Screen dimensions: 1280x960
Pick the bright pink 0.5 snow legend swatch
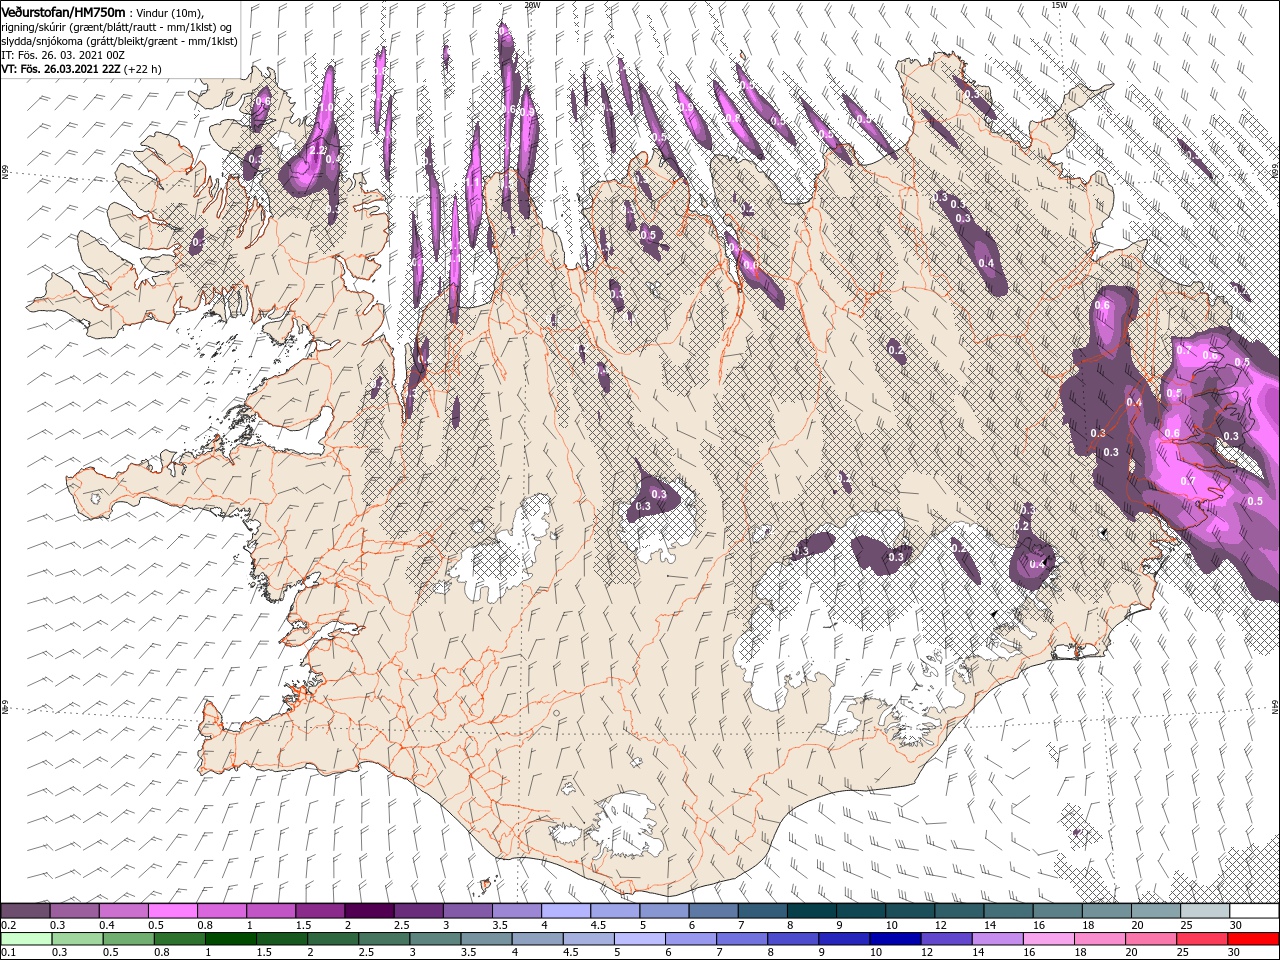coord(172,910)
